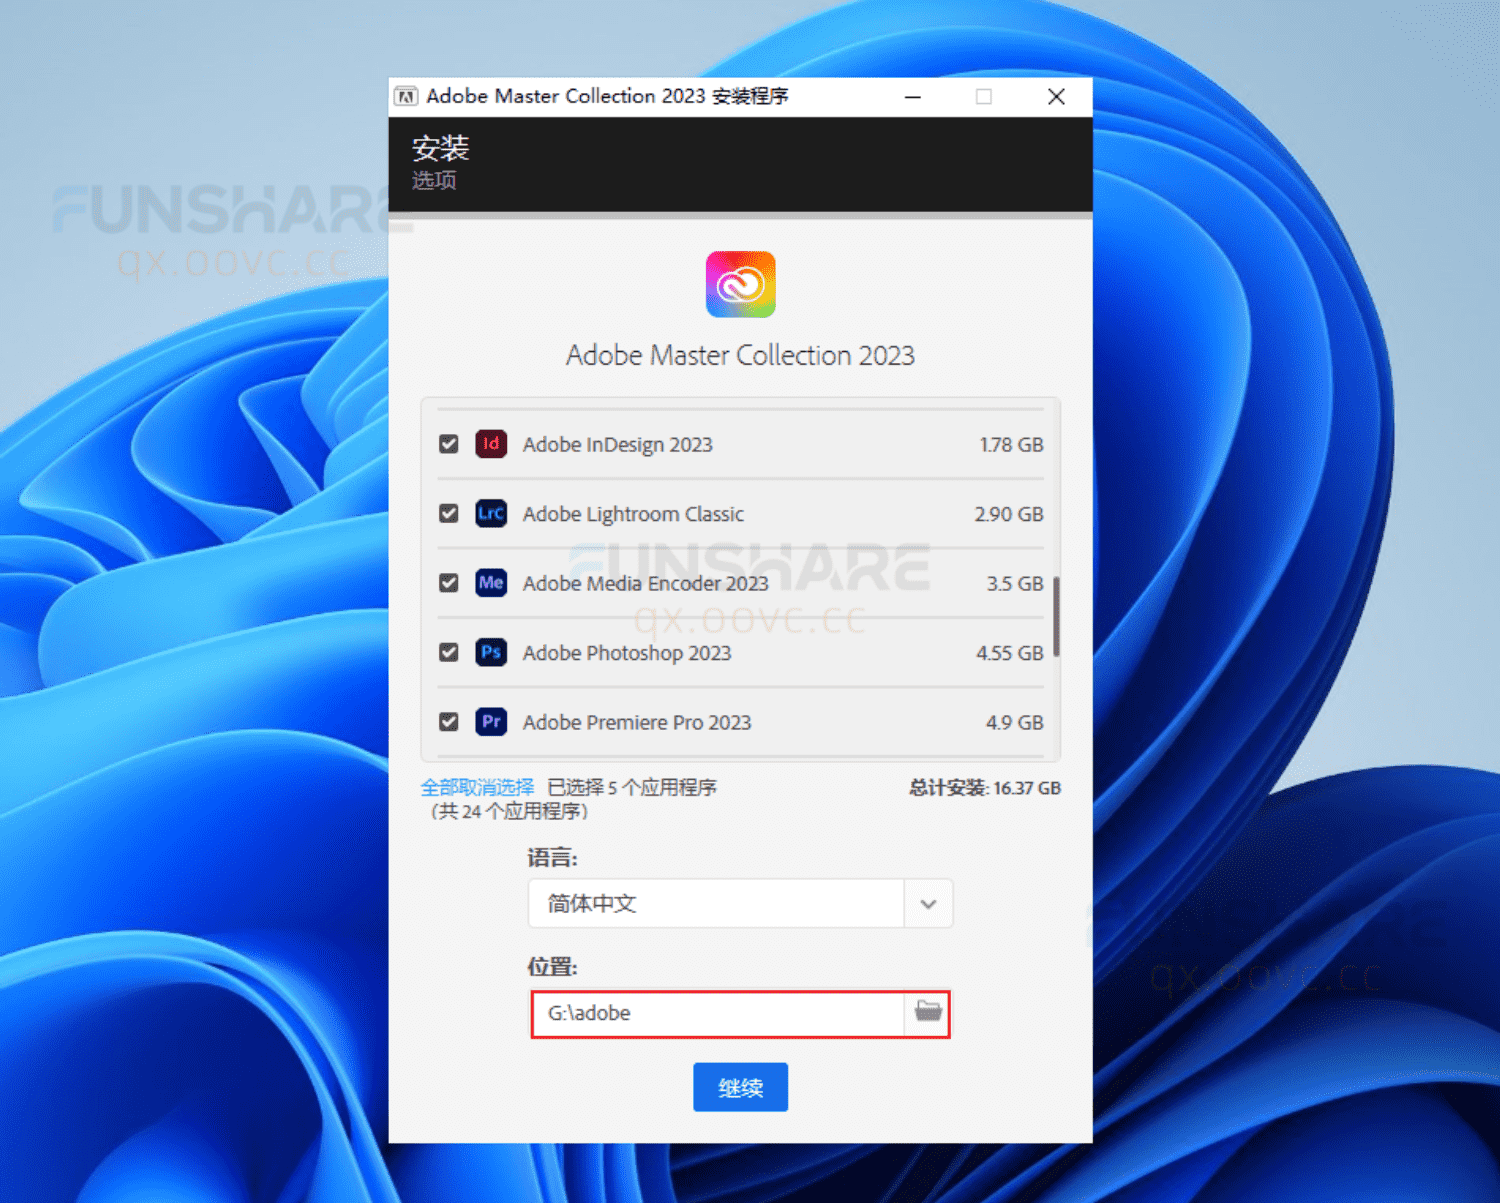Viewport: 1500px width, 1203px height.
Task: Click the Premiere Pro icon
Action: click(x=490, y=722)
